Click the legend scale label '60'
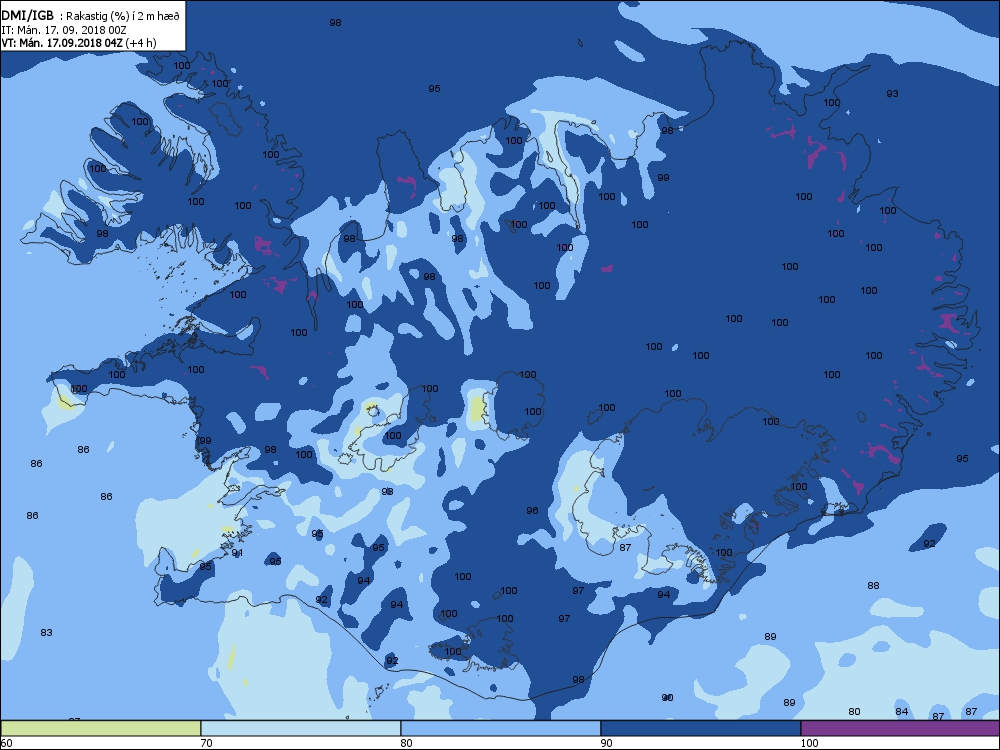Screen dimensions: 1000x750 6,743
